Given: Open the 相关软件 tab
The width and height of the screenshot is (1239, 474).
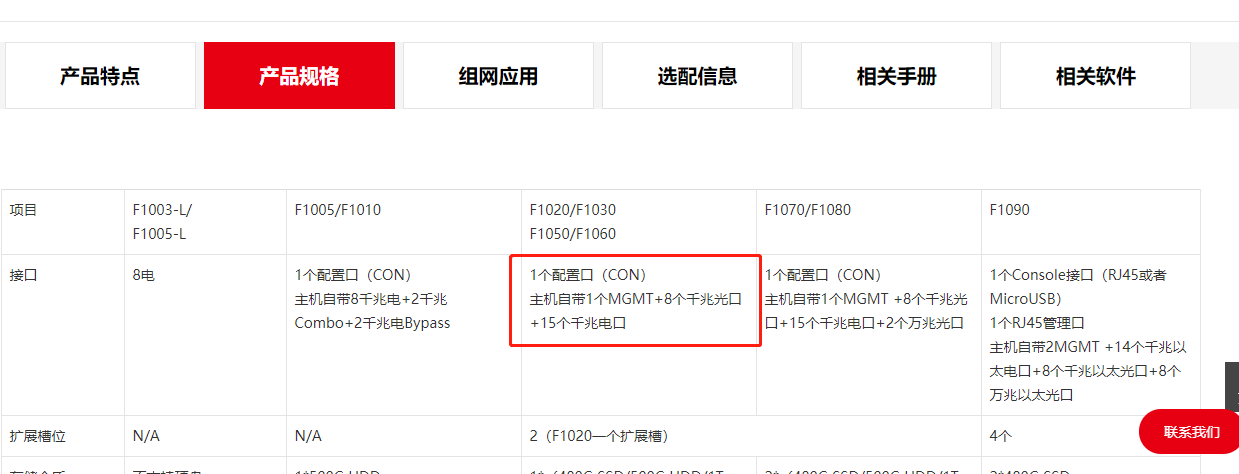Looking at the screenshot, I should coord(1095,76).
